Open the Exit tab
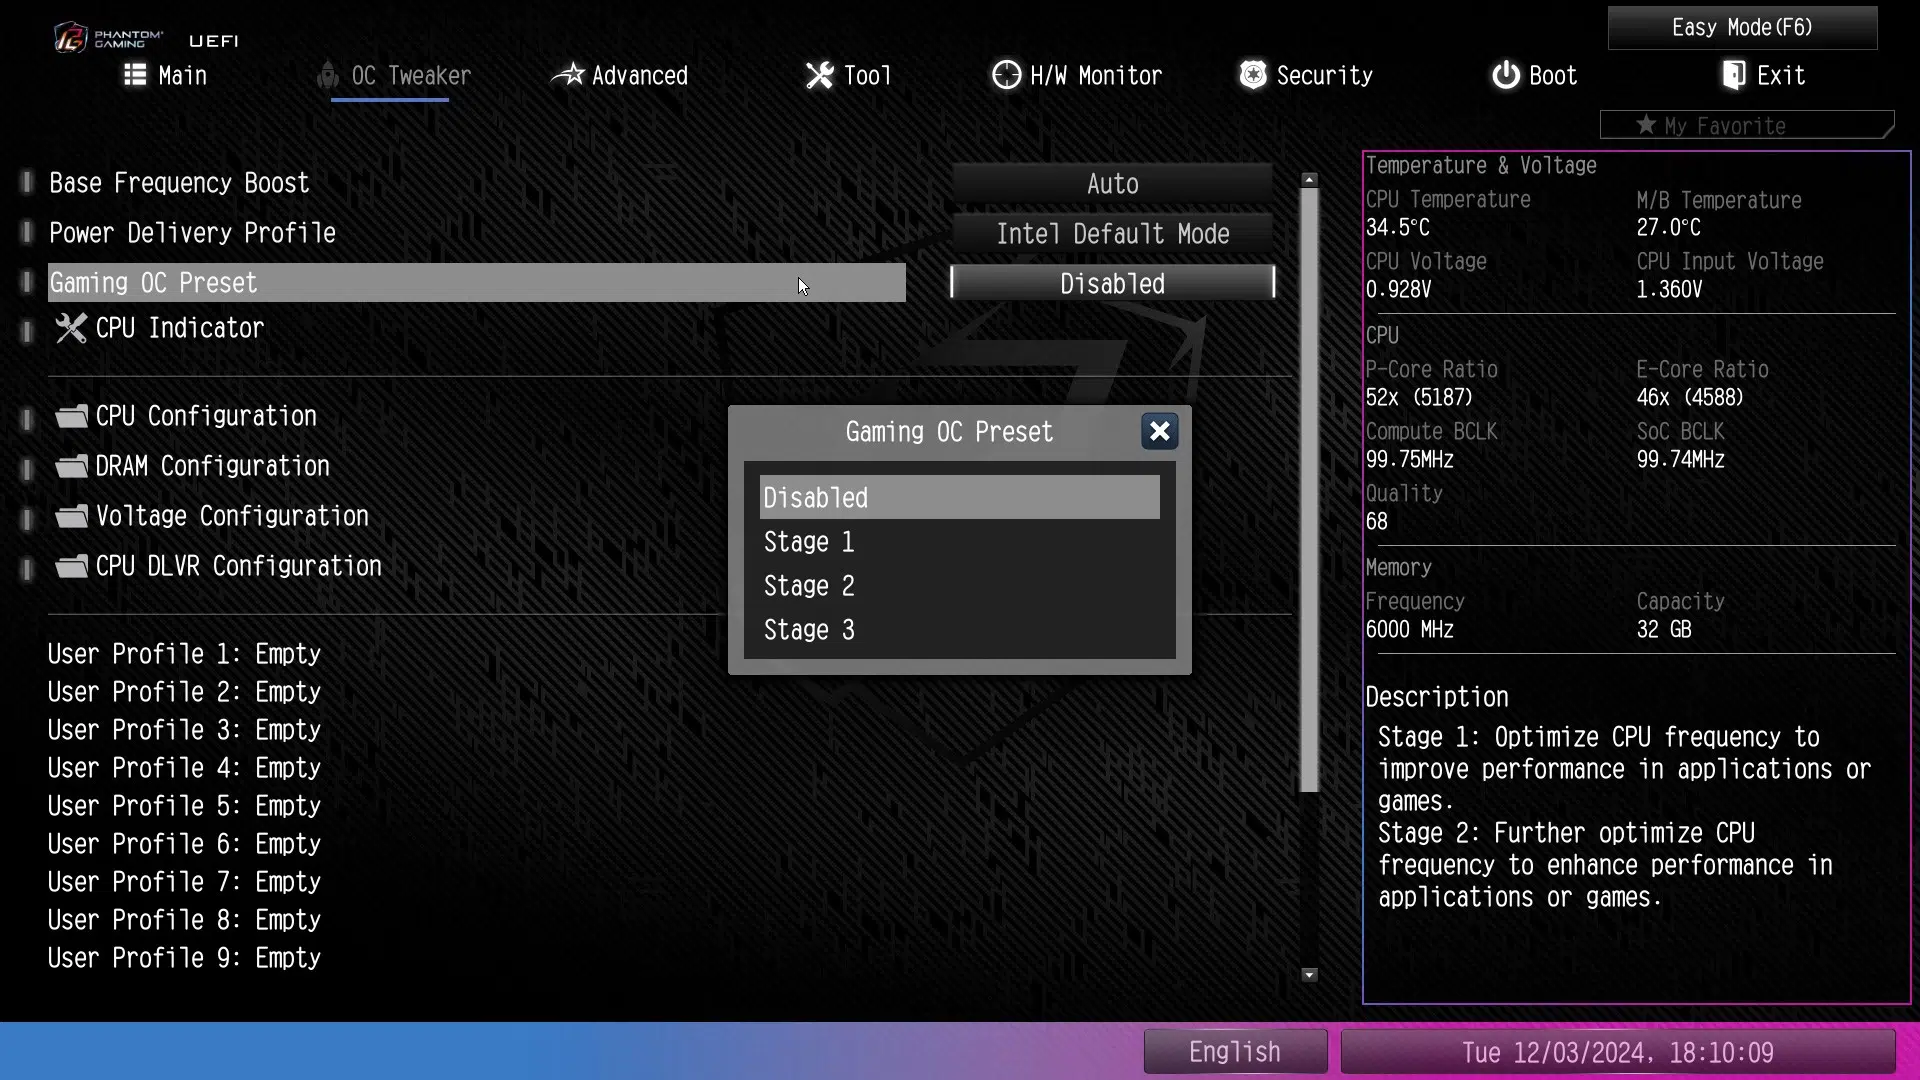 pyautogui.click(x=1764, y=75)
